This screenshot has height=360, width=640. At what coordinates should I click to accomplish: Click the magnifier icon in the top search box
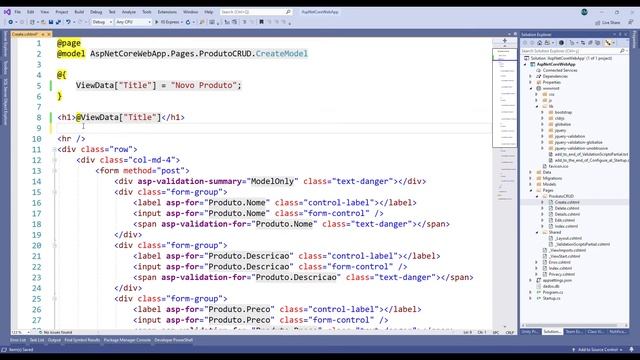click(x=288, y=12)
